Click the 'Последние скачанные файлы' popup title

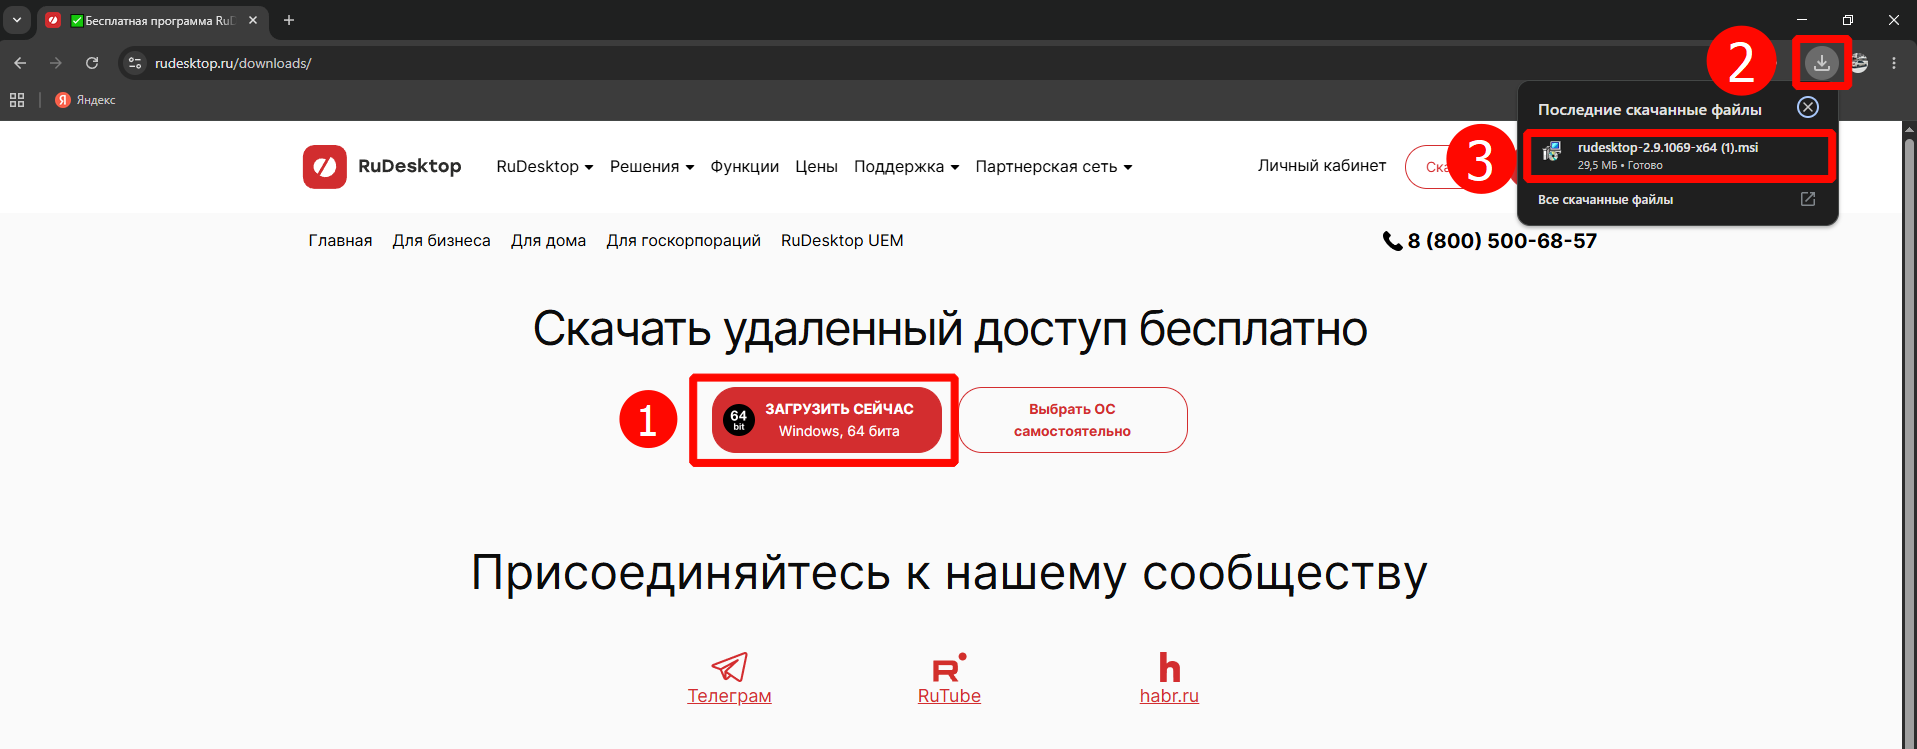[x=1650, y=110]
